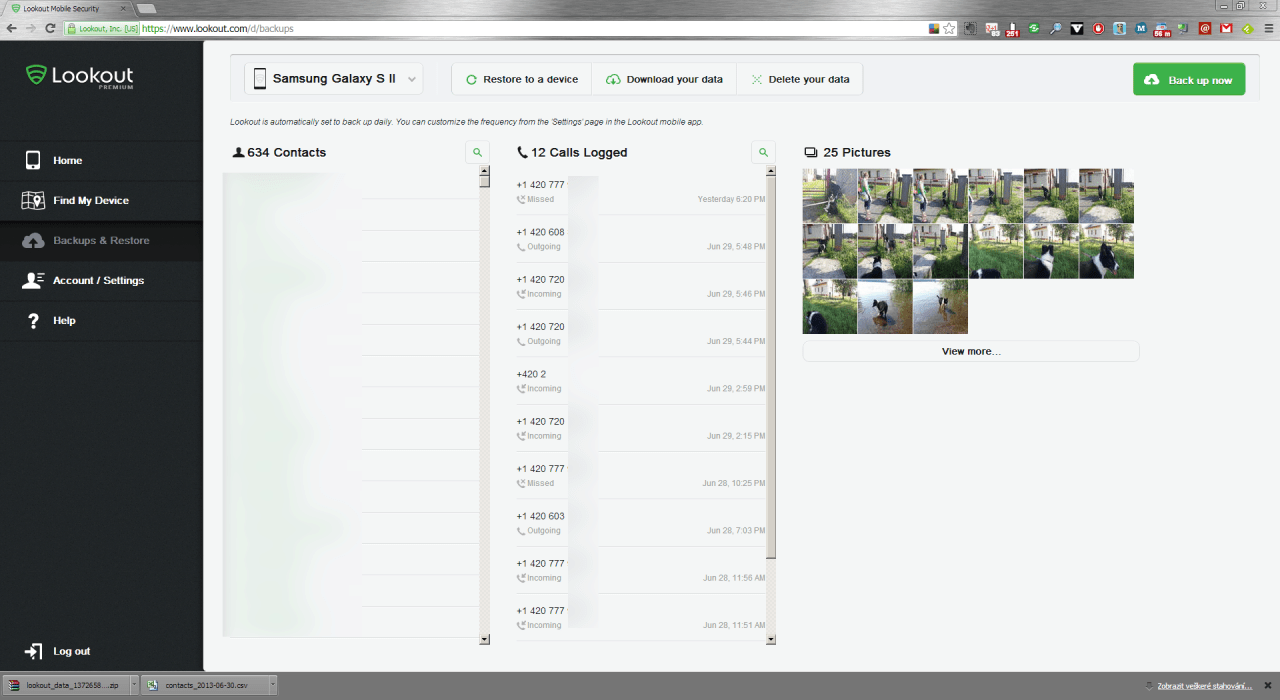
Task: Start backup with Back up now
Action: point(1189,79)
